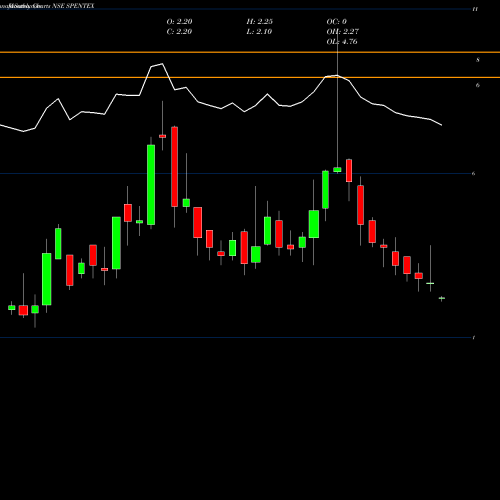
Task: Click the "O: 2.20" open price value
Action: coord(179,22)
